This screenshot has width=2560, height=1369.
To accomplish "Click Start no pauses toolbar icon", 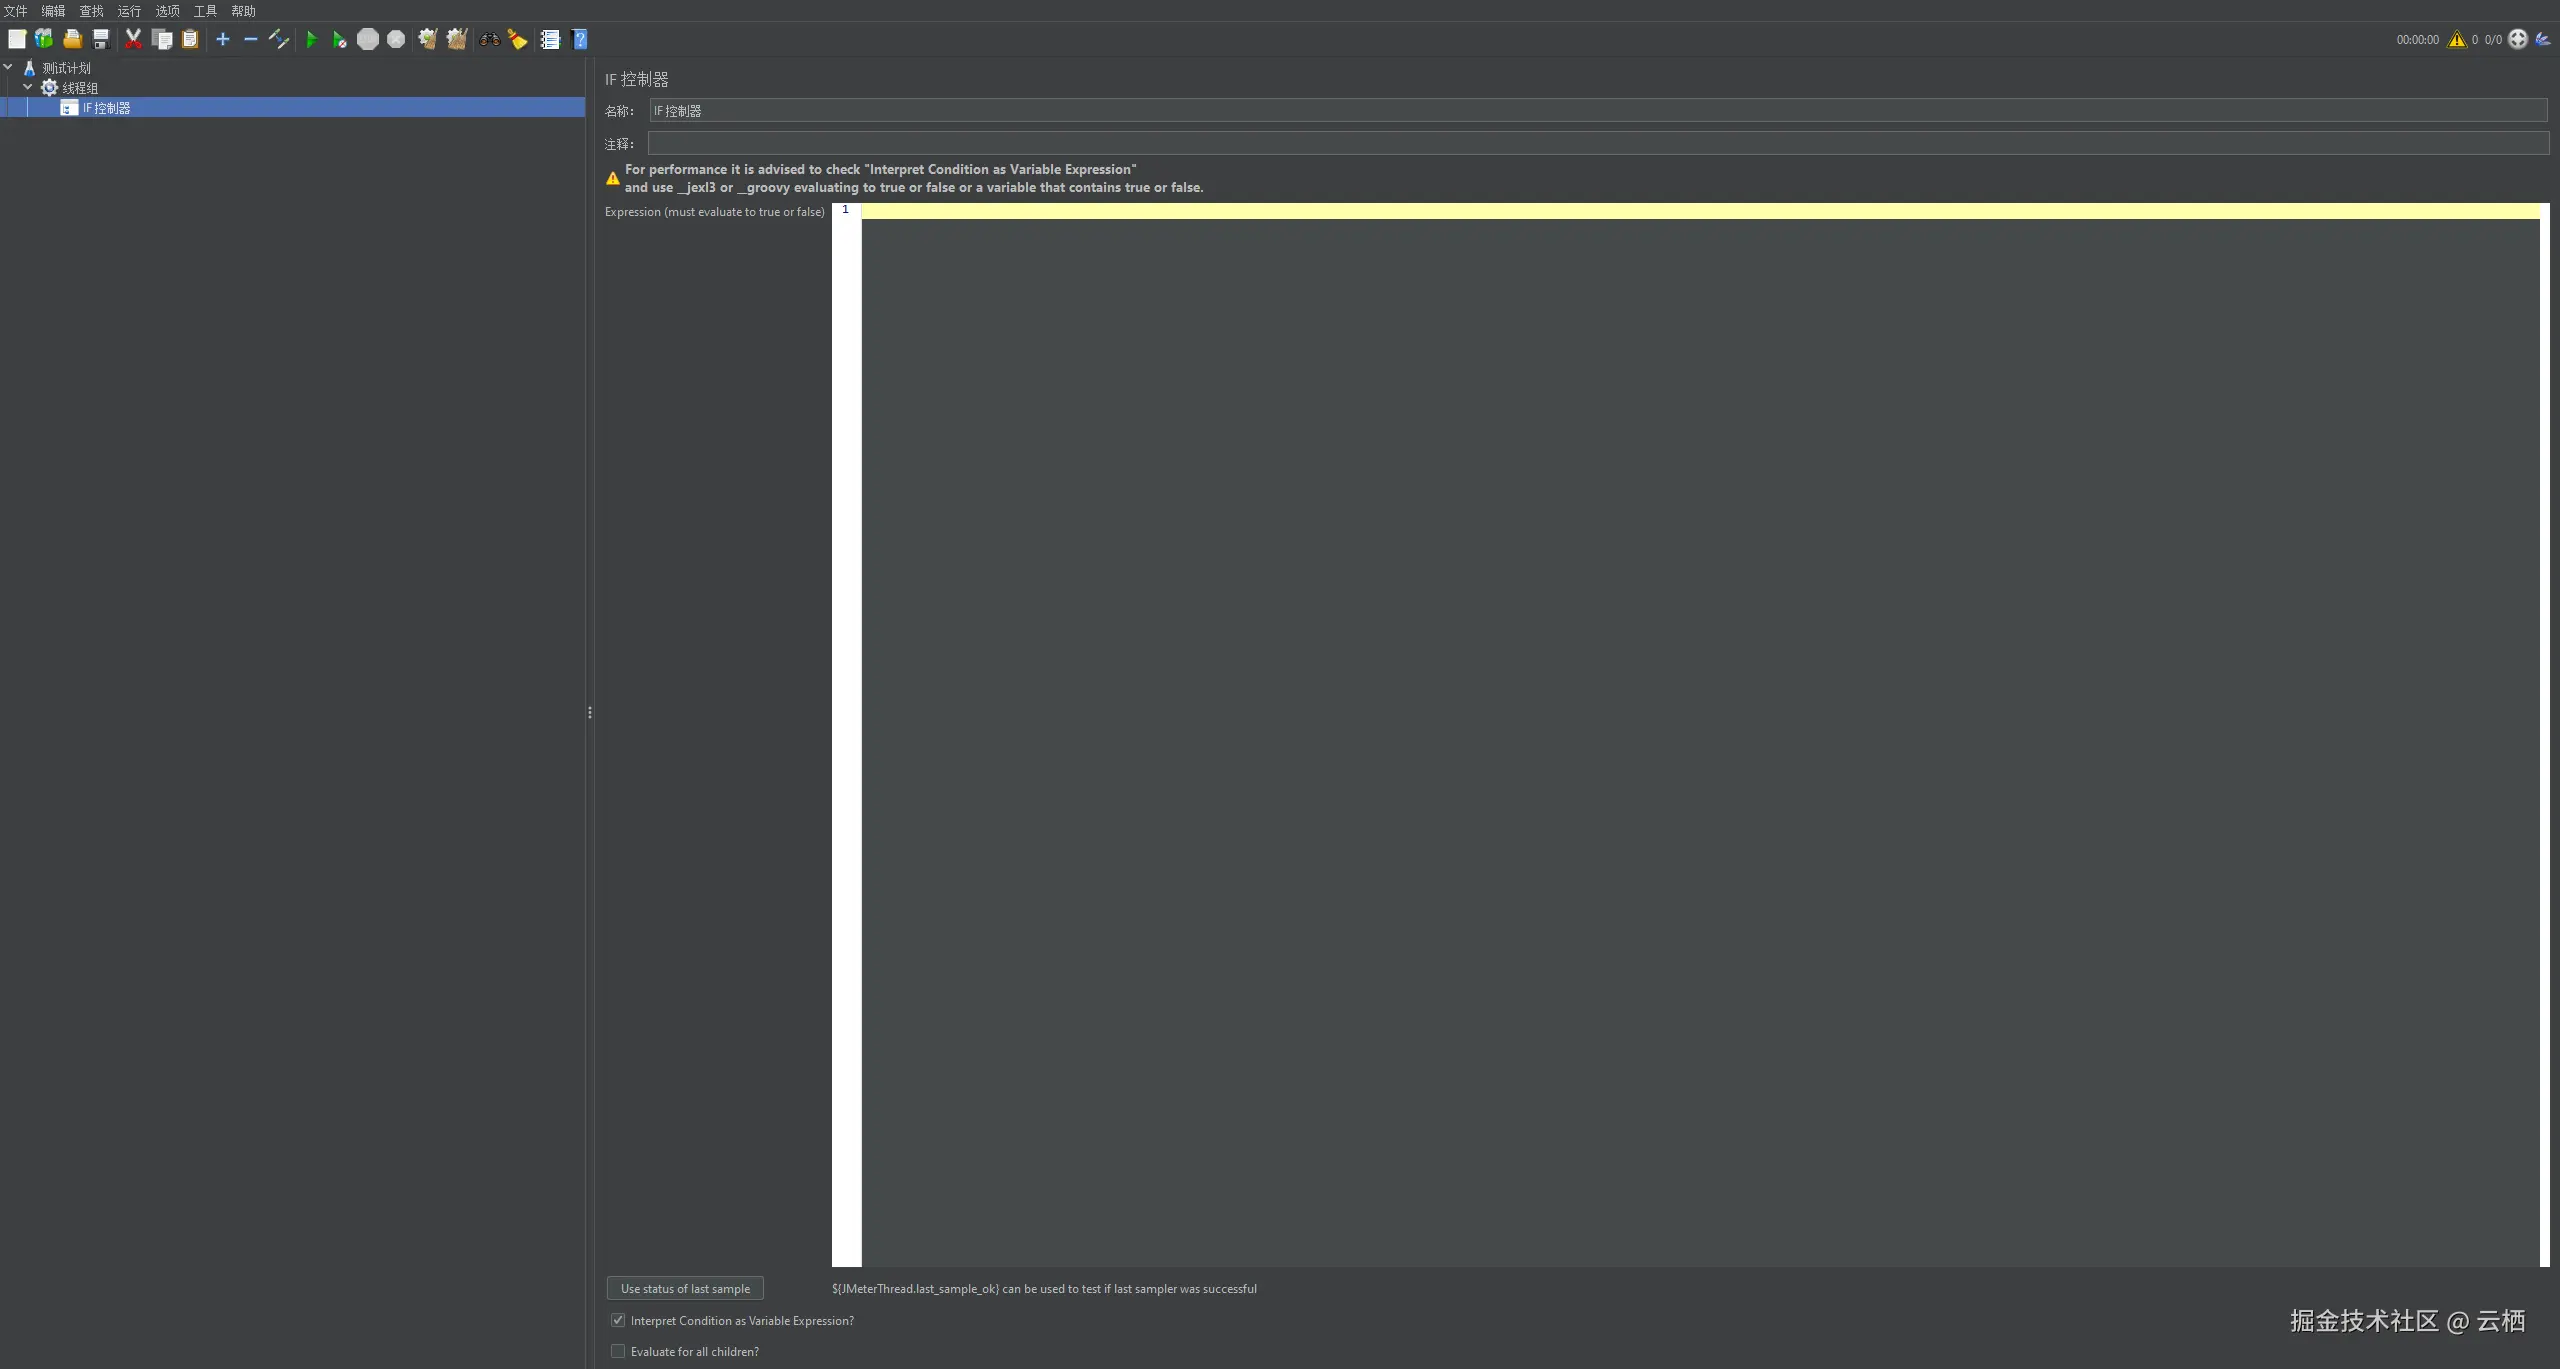I will [339, 40].
